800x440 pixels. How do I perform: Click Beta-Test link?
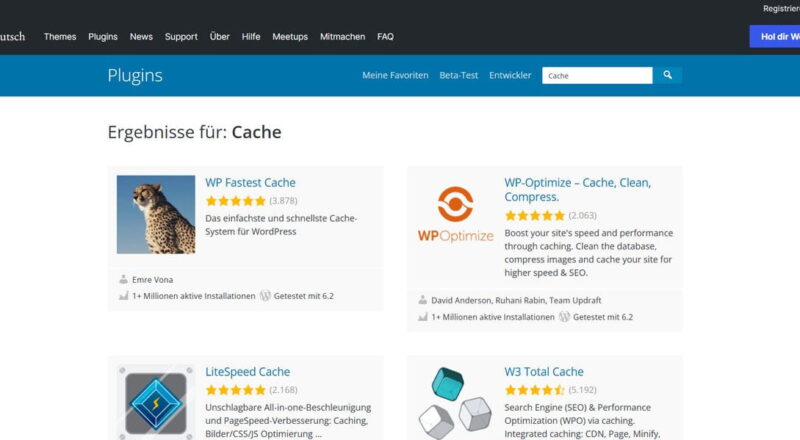459,75
